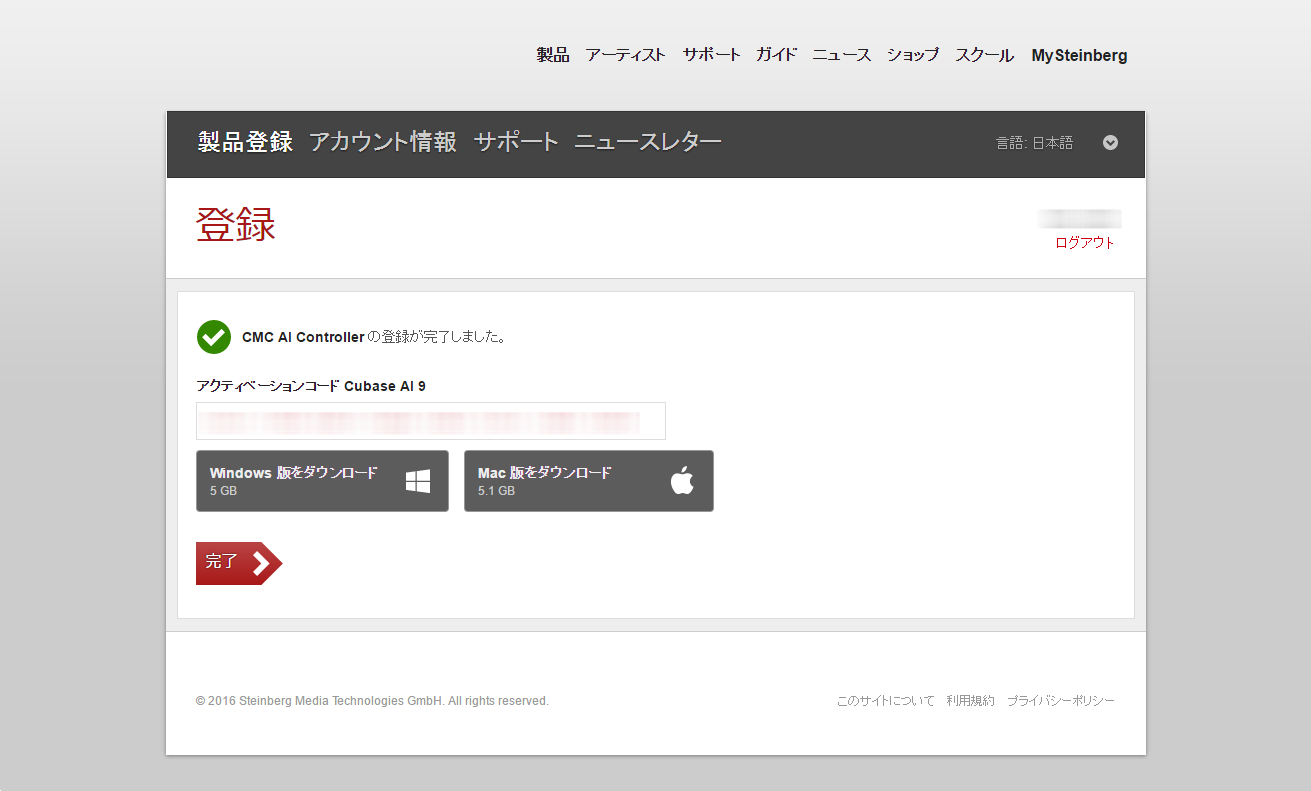The height and width of the screenshot is (791, 1311).
Task: Click the Cubase AI 9 activation code field
Action: 431,421
